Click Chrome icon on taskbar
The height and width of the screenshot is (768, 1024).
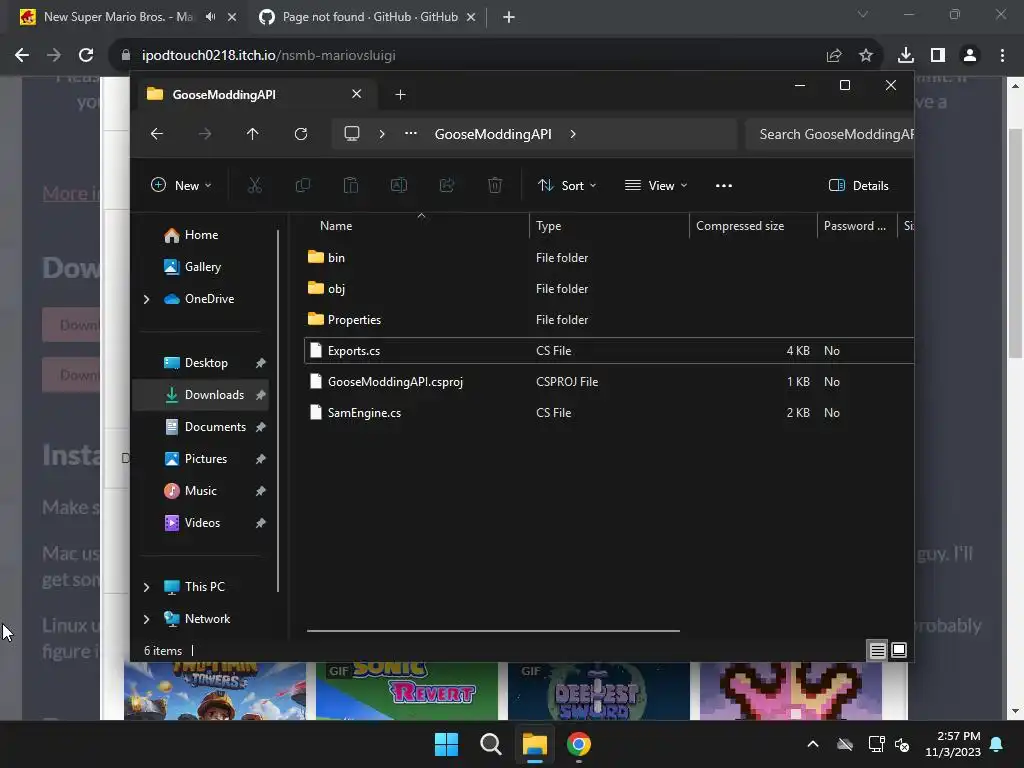coord(579,744)
